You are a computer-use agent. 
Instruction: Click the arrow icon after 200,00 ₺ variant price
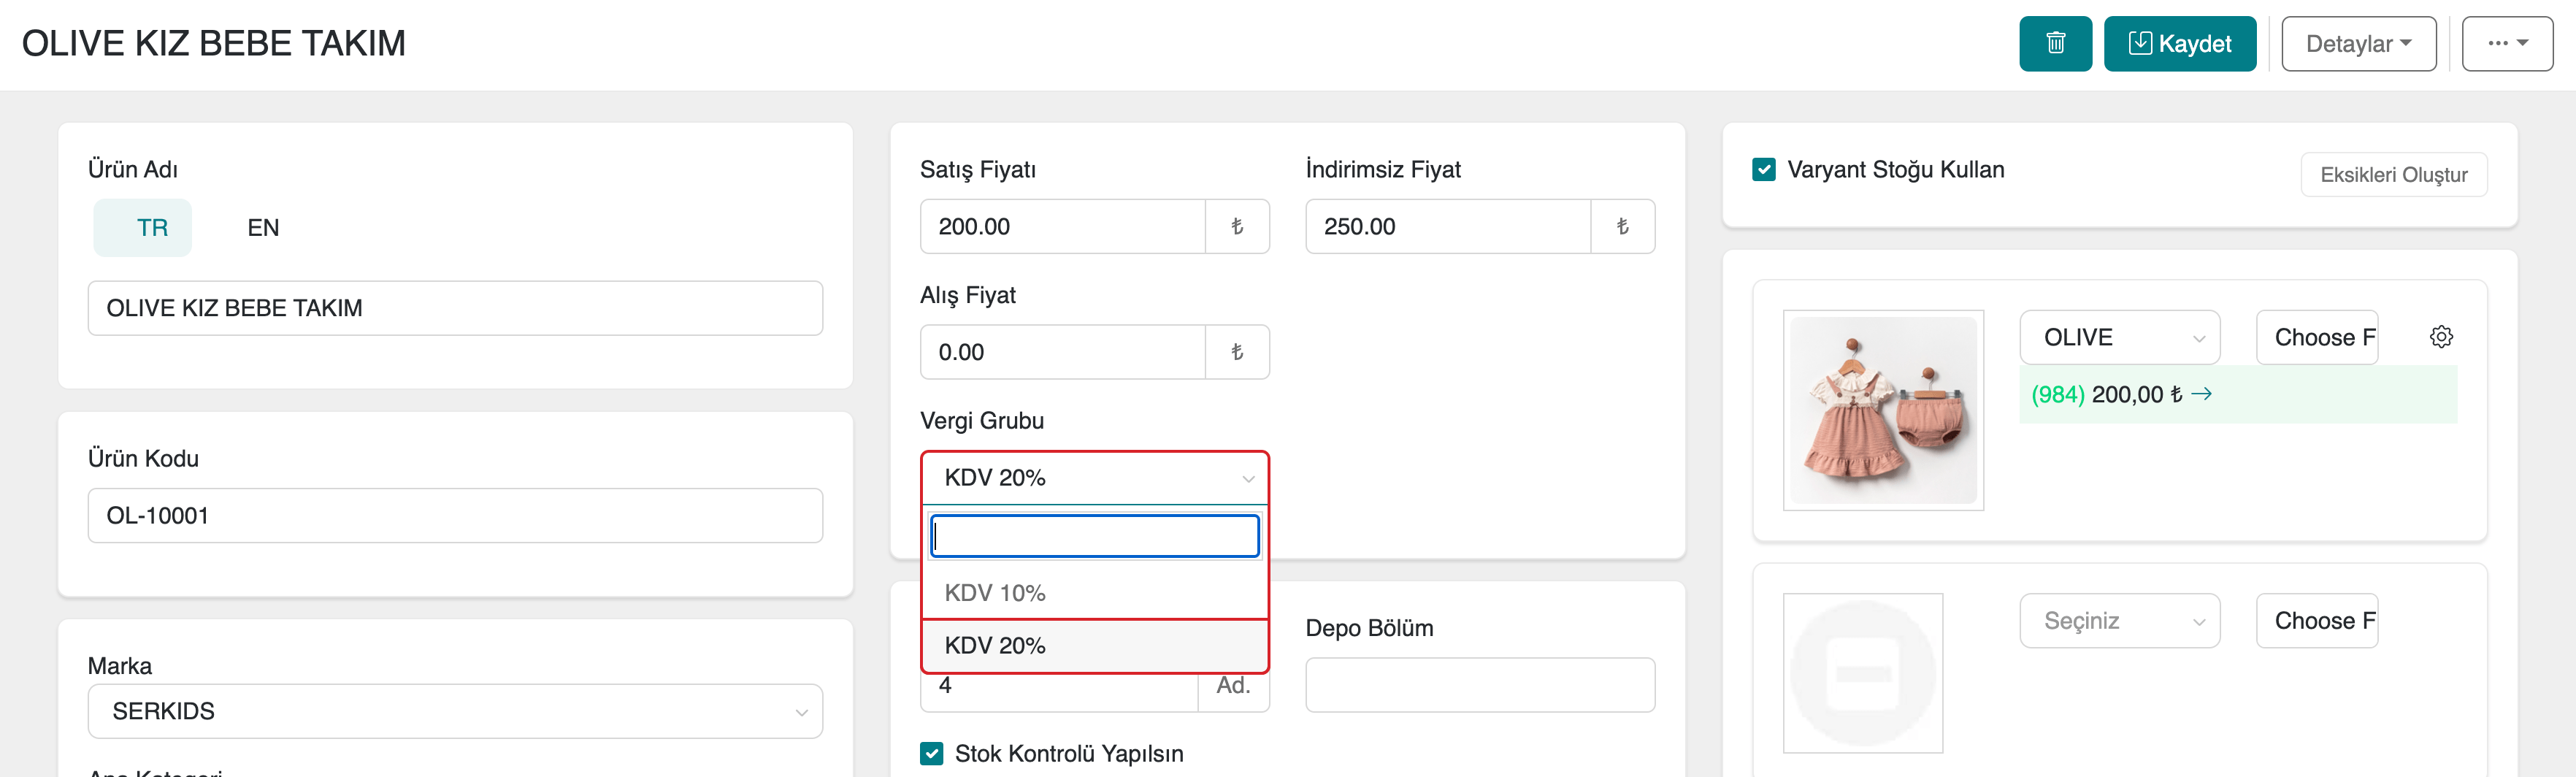pyautogui.click(x=2201, y=394)
